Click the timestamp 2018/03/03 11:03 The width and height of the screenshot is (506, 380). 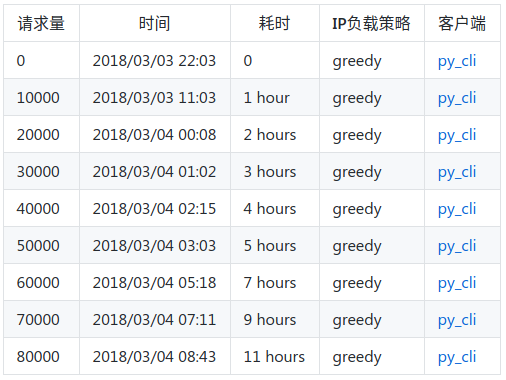coord(154,98)
